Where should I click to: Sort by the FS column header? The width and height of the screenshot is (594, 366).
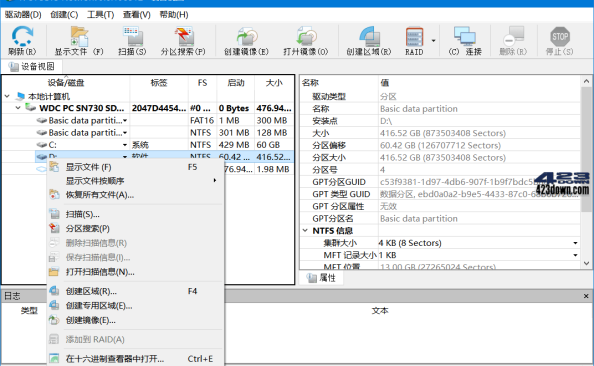click(202, 83)
